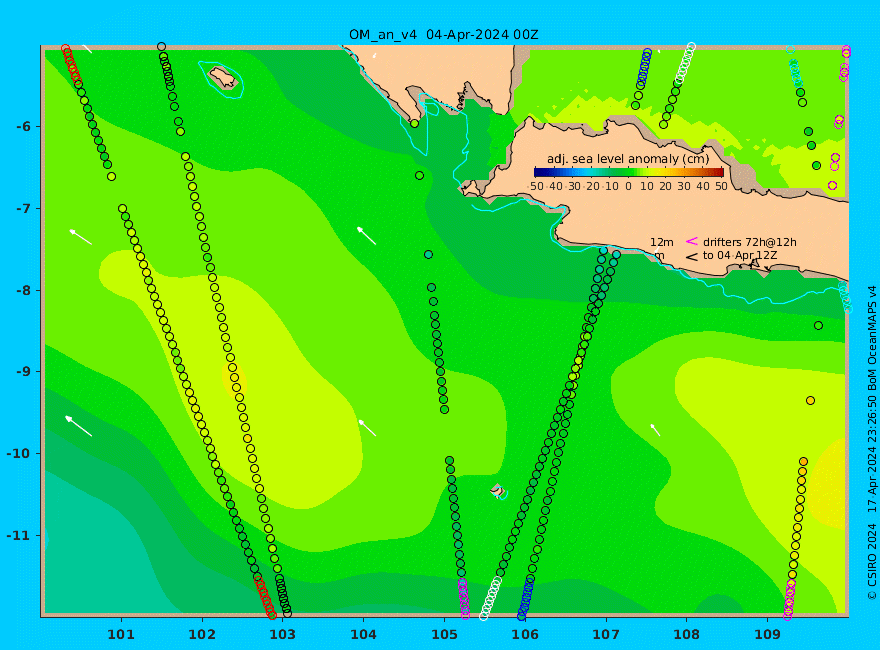Click the 106 longitude axis label
This screenshot has width=880, height=650.
(x=525, y=635)
